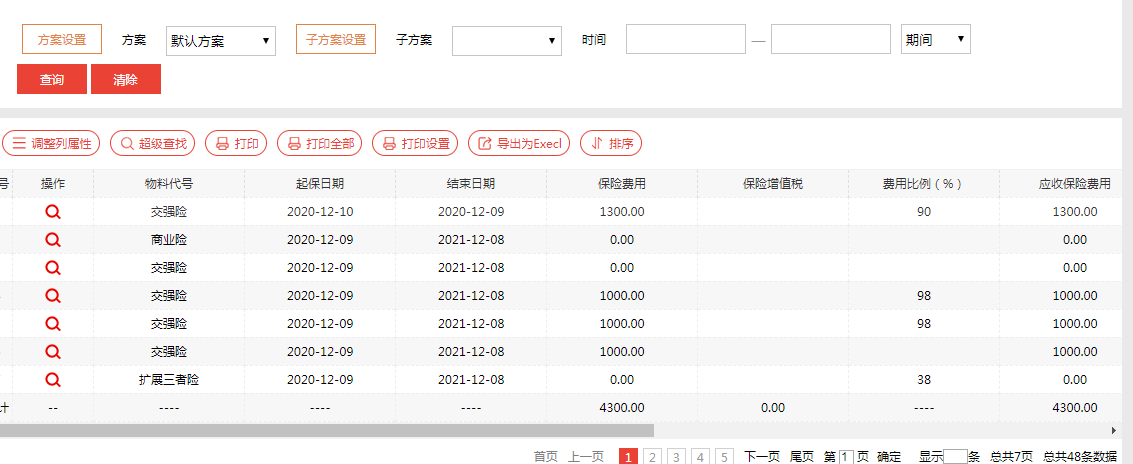Click 确定 to jump to page
The width and height of the screenshot is (1133, 464).
[x=889, y=457]
